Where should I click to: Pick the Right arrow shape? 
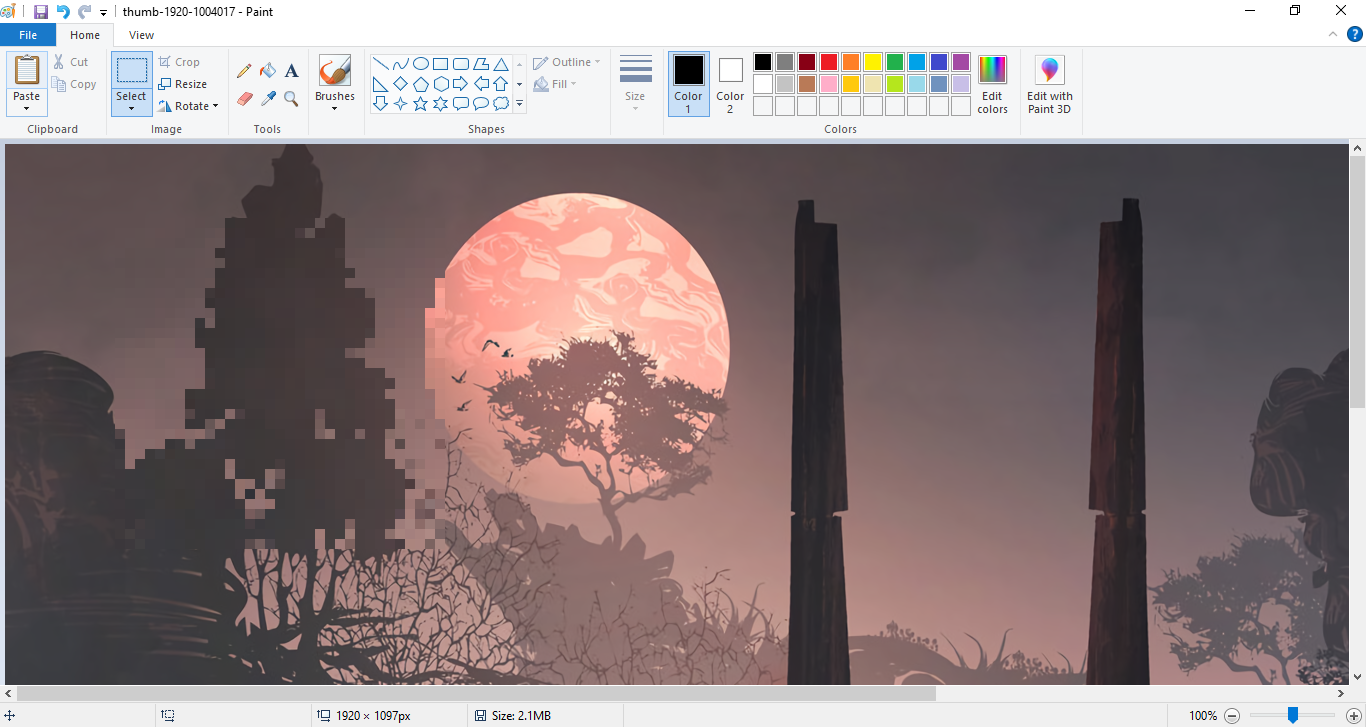[461, 84]
